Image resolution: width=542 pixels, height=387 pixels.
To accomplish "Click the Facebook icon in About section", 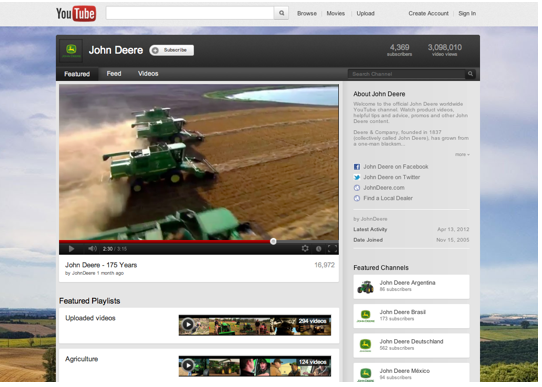I will click(357, 167).
